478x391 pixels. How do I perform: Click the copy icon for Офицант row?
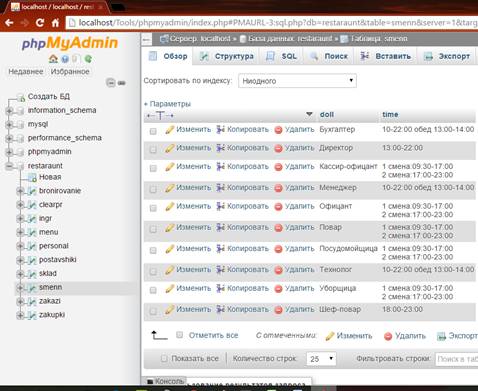point(220,206)
